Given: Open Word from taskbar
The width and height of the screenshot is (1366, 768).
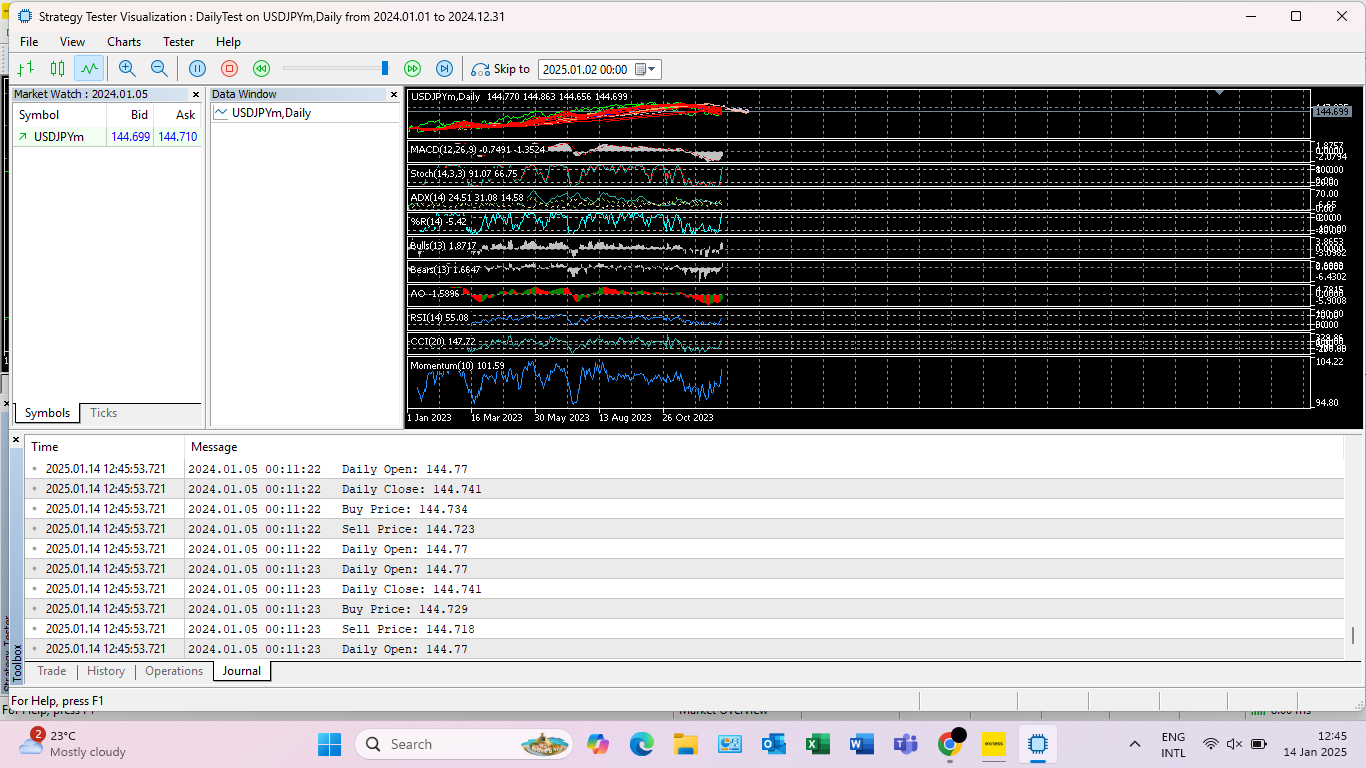Looking at the screenshot, I should [861, 744].
